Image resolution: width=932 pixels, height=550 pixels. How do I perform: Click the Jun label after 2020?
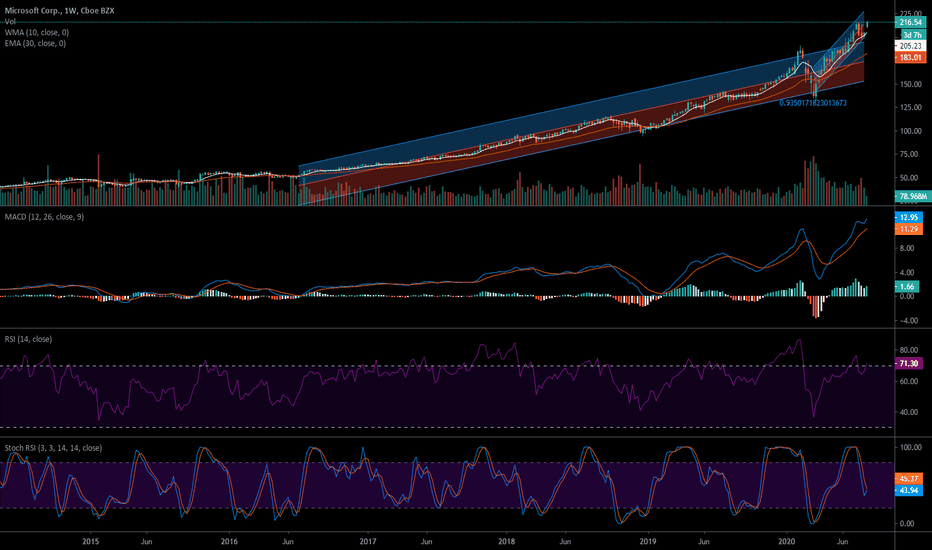click(842, 542)
